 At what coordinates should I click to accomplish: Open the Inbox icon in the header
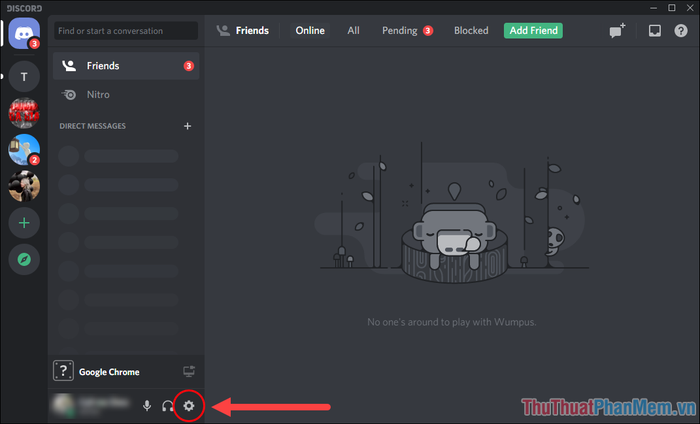coord(655,30)
